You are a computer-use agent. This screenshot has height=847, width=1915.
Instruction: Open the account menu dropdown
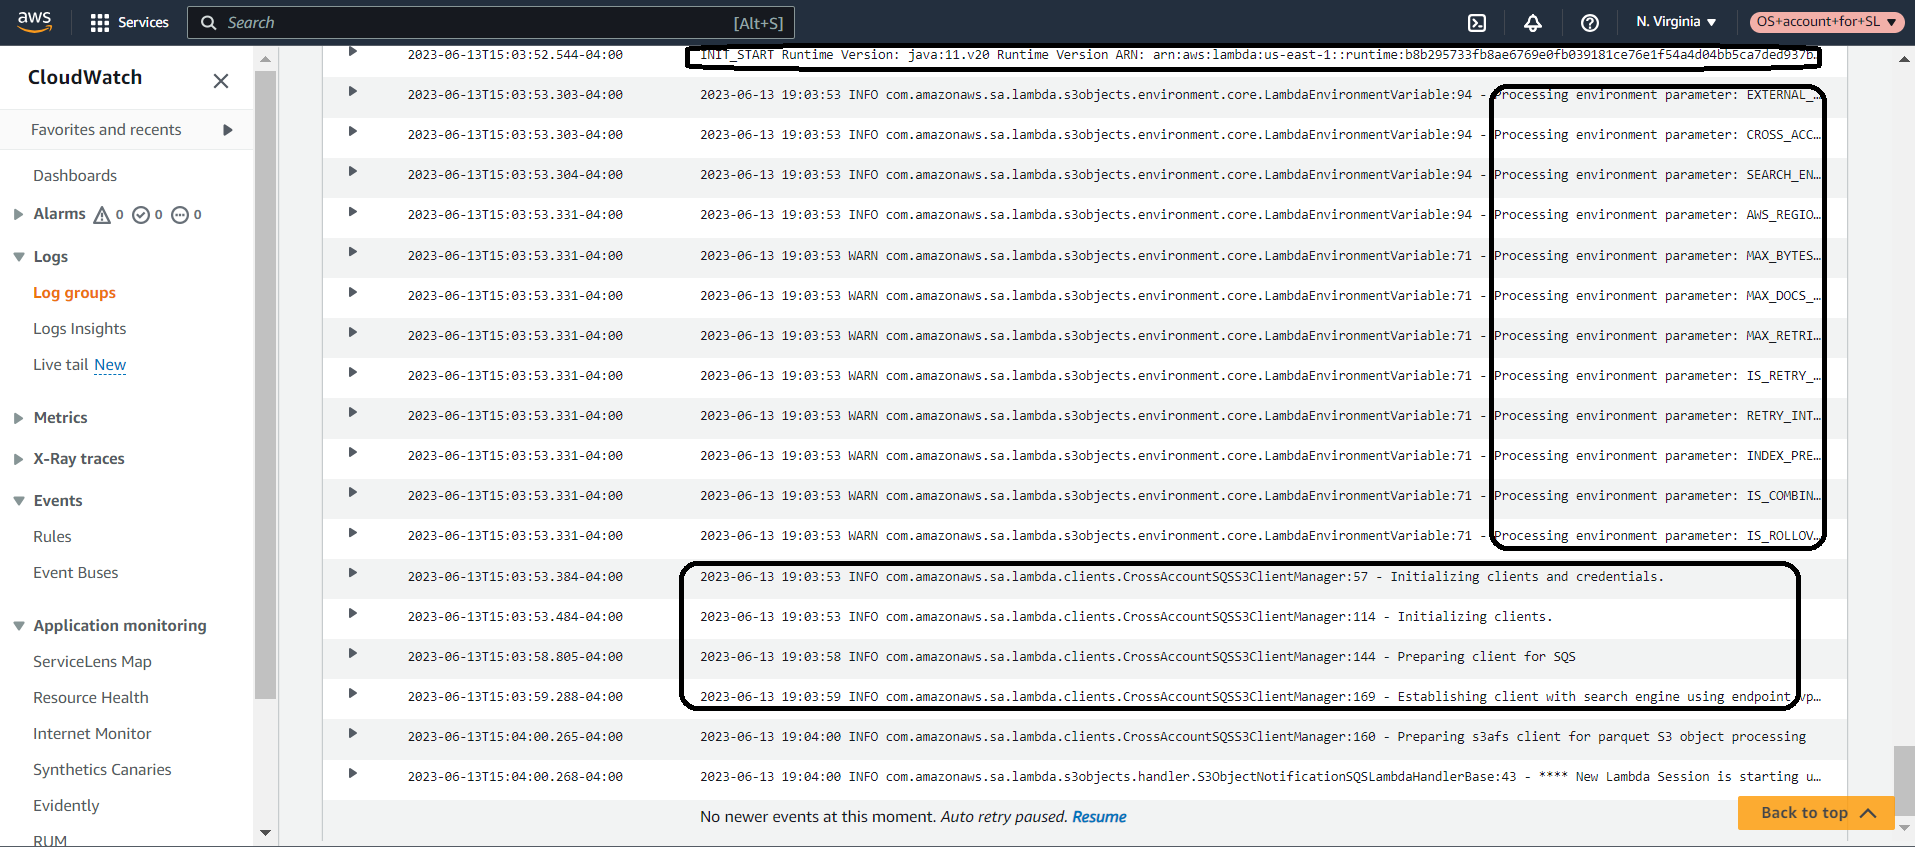tap(1827, 22)
